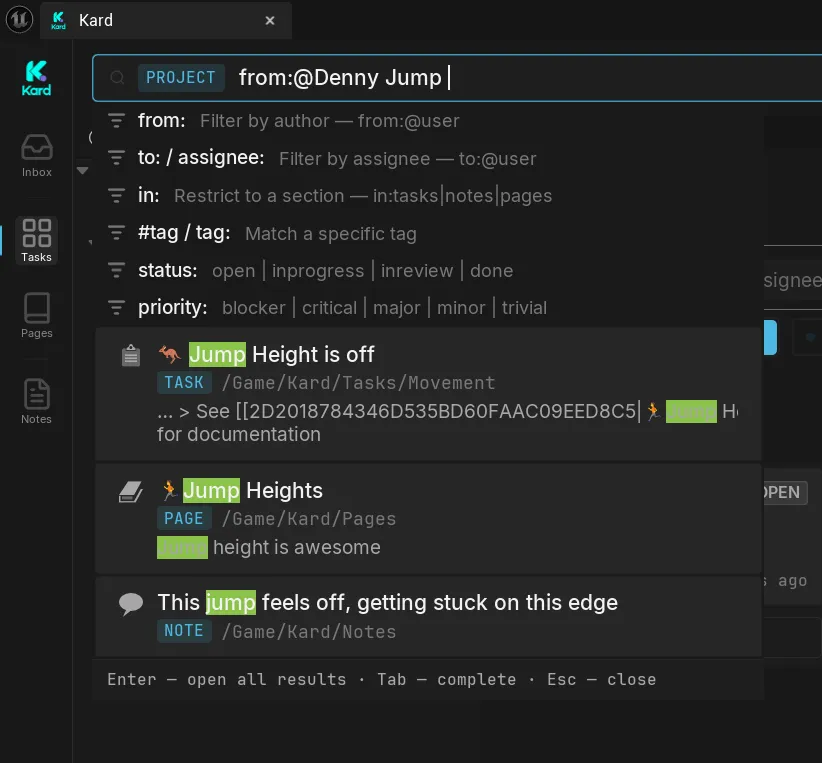Click filter icon beside #tag / tag:

pos(116,233)
